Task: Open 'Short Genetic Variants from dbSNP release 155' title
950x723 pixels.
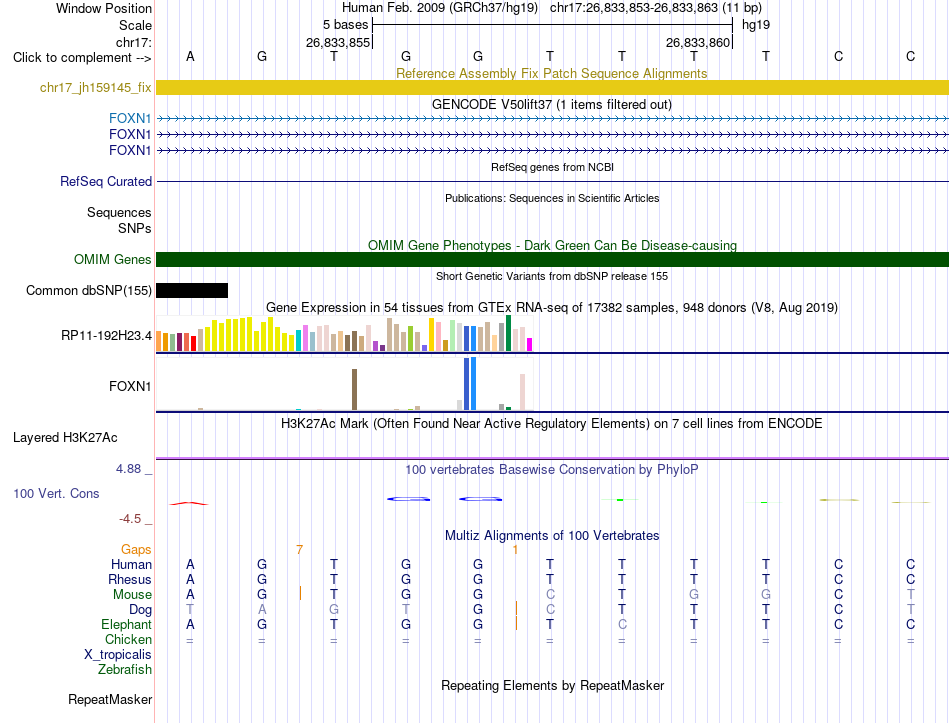Action: [x=552, y=276]
